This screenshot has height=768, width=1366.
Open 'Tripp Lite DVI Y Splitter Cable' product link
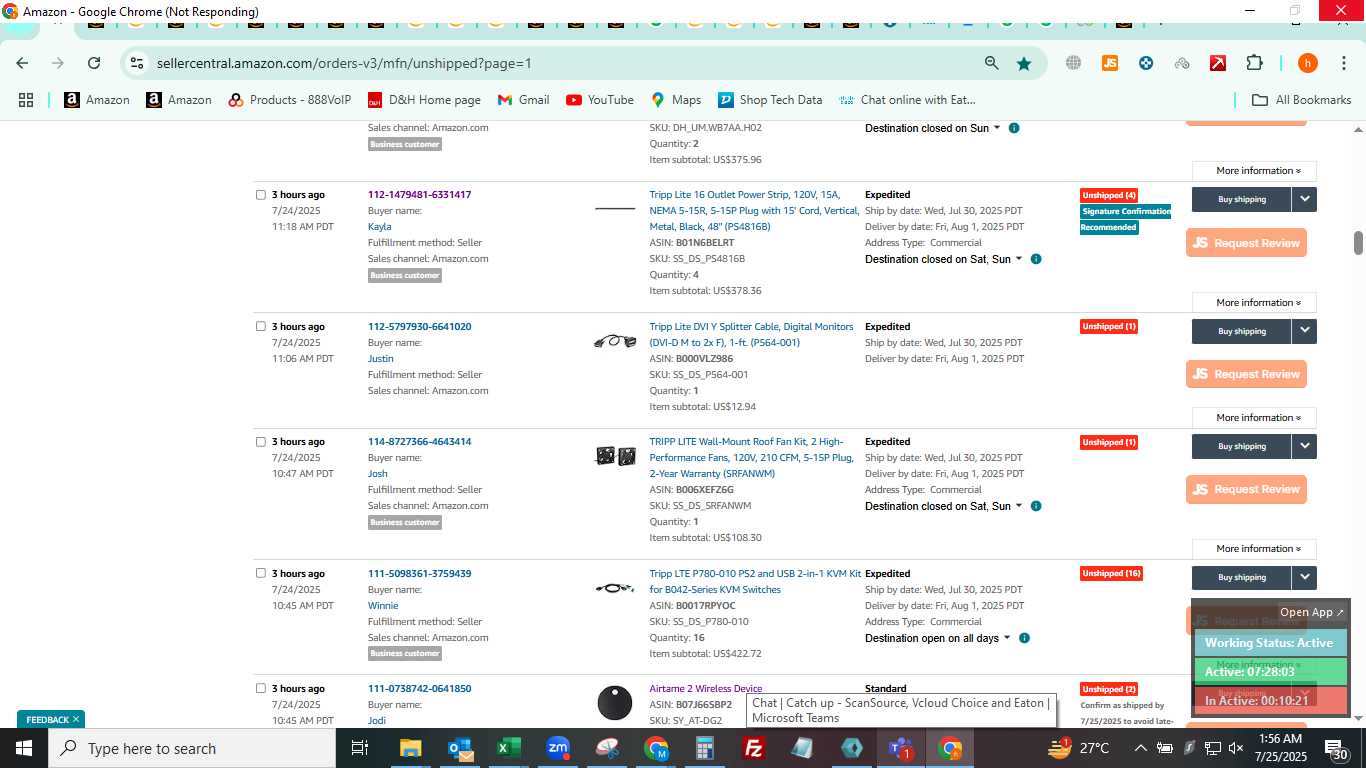(x=751, y=335)
